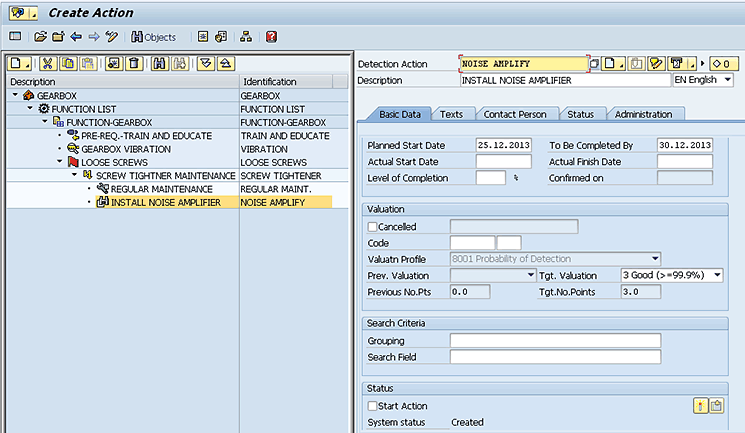Click the small copy icon beside NOISE AMPLIFY field
The image size is (745, 433).
[x=594, y=63]
